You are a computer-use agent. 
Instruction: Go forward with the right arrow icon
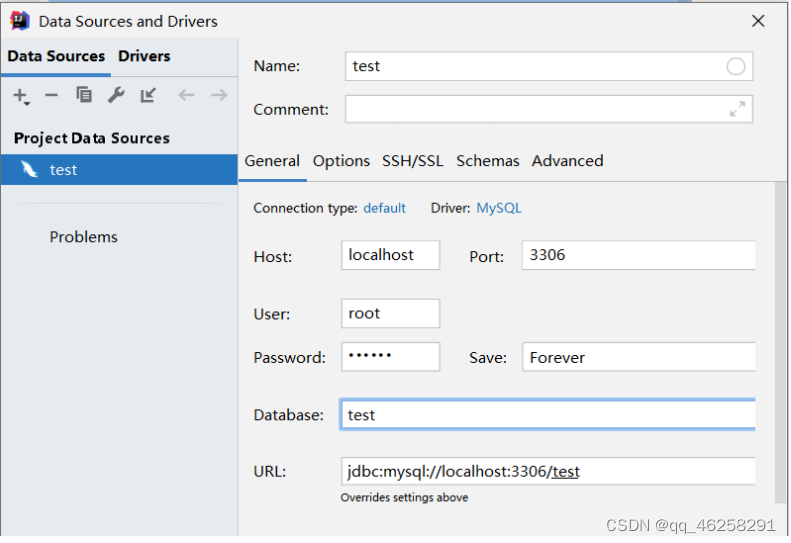click(x=219, y=95)
